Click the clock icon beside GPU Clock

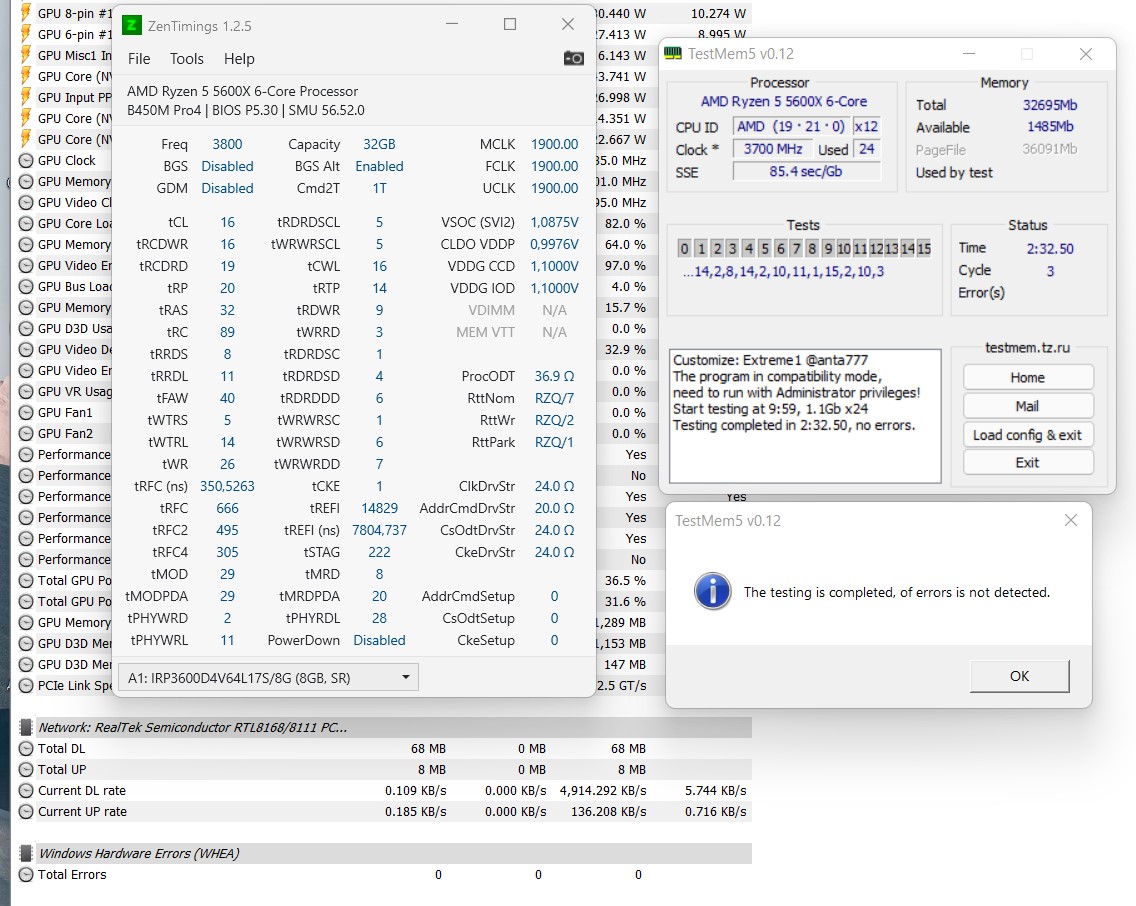[26, 160]
